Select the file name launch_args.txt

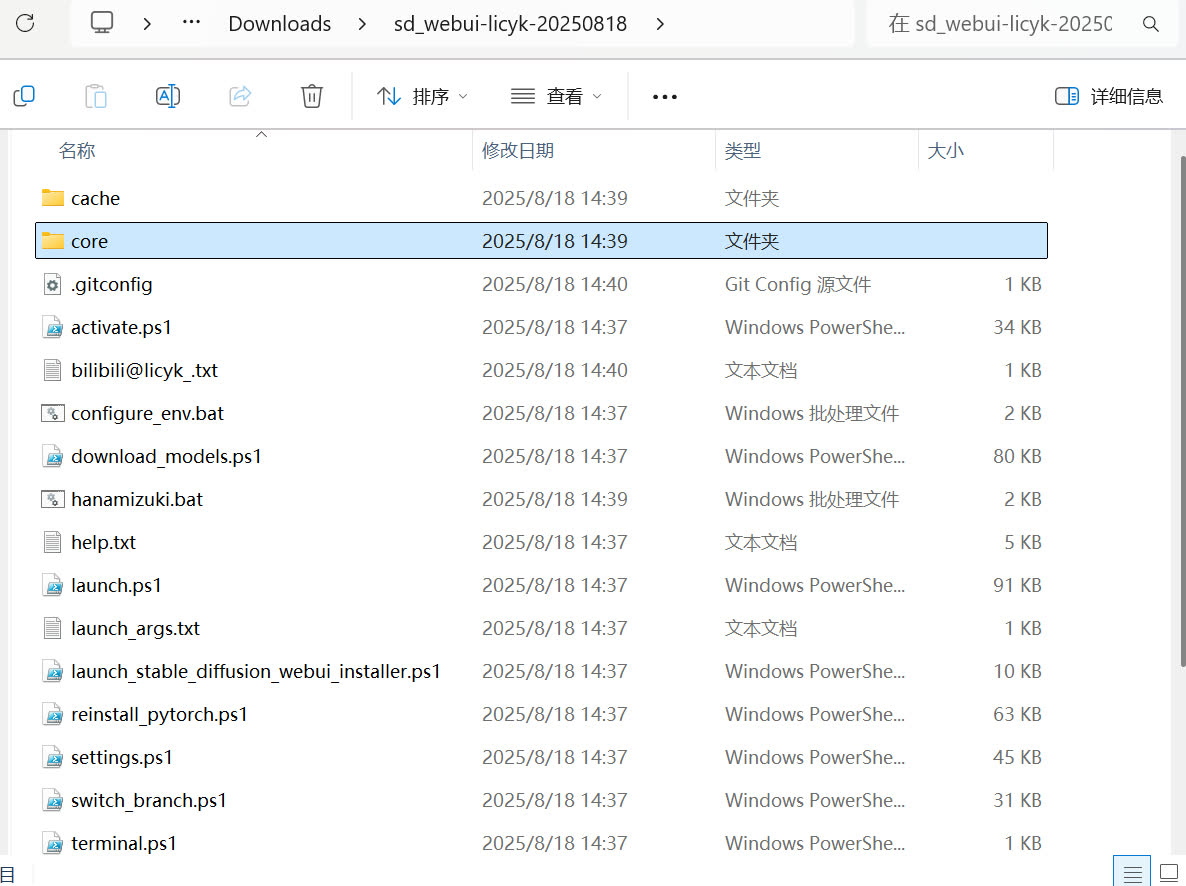click(135, 629)
